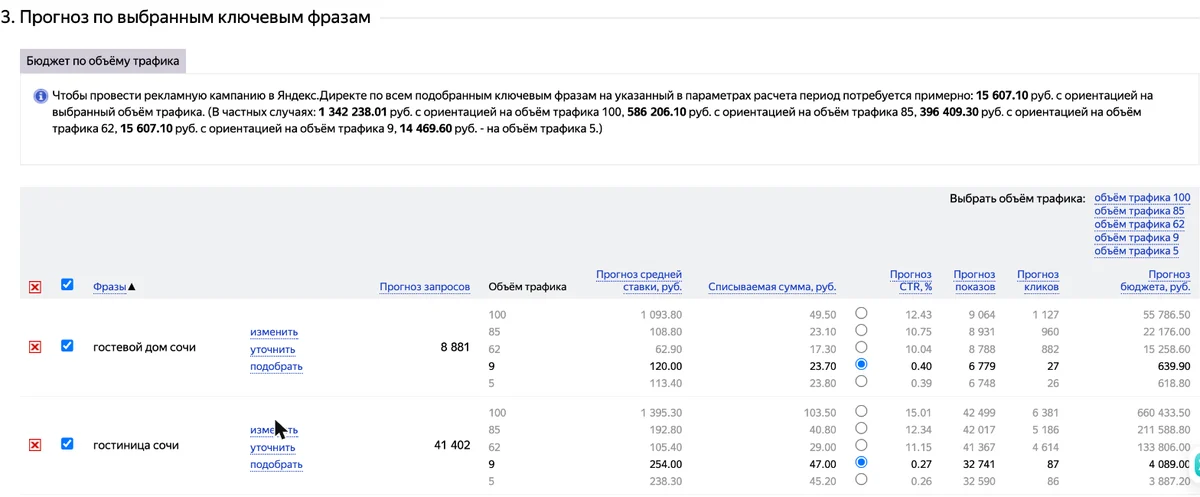This screenshot has width=1200, height=497.
Task: Click изменить for гостиница сочи
Action: [x=274, y=430]
